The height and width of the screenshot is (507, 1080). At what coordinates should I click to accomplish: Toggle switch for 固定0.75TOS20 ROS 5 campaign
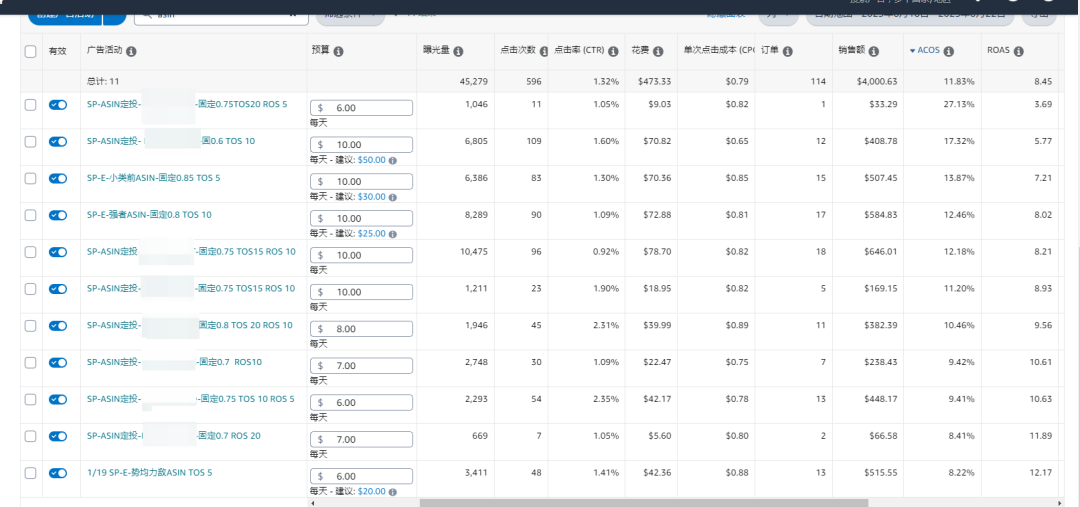[58, 105]
